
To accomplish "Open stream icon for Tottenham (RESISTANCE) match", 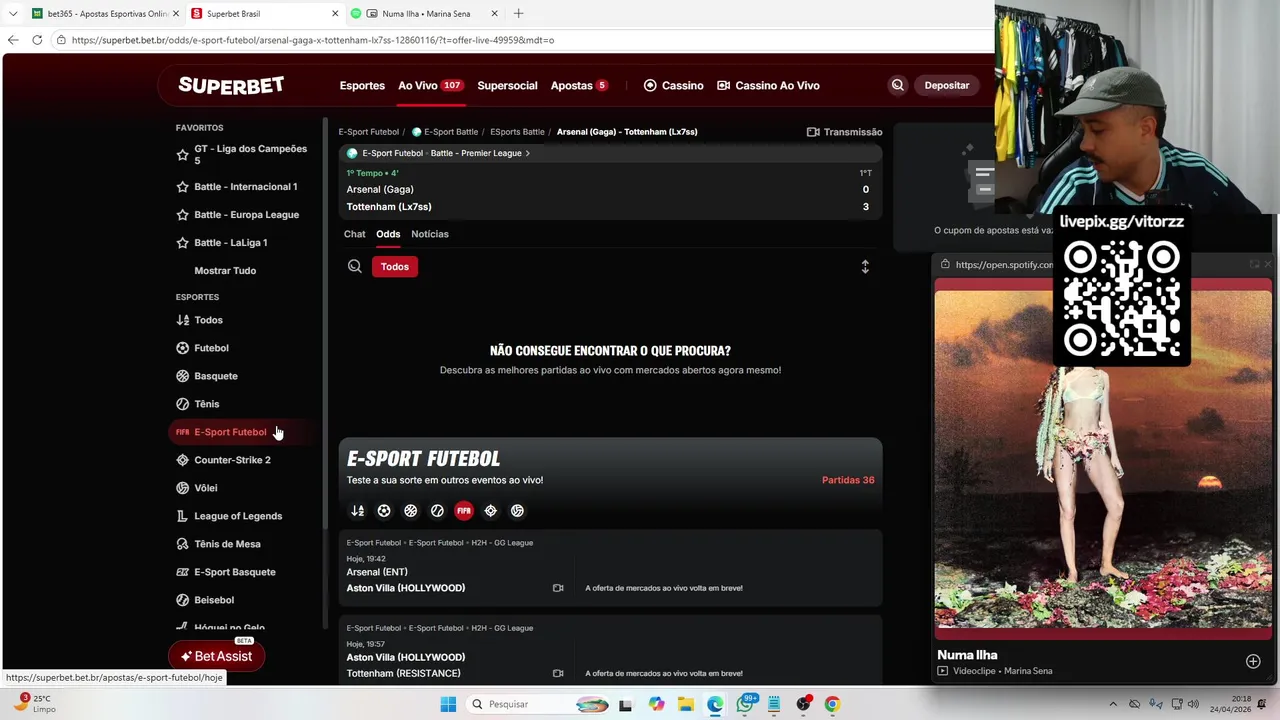I will pyautogui.click(x=558, y=674).
